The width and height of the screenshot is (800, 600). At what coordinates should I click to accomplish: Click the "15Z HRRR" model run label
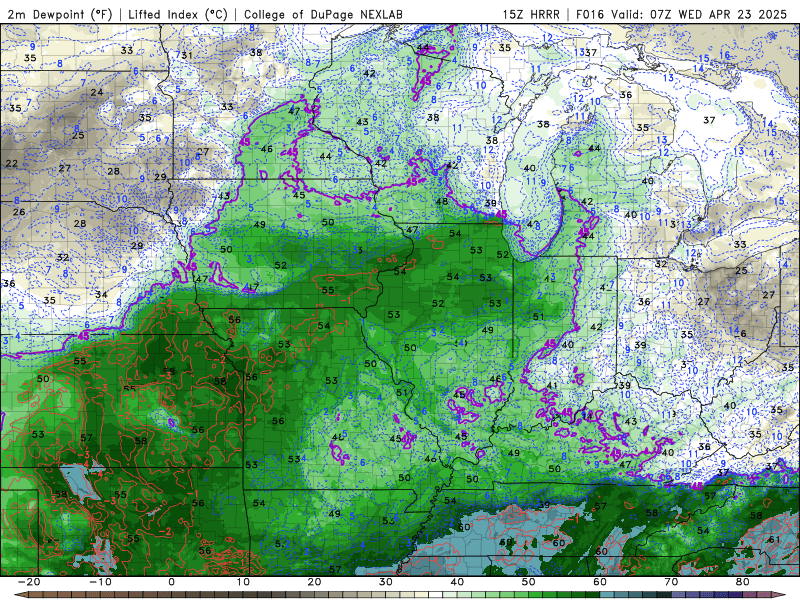pos(531,14)
